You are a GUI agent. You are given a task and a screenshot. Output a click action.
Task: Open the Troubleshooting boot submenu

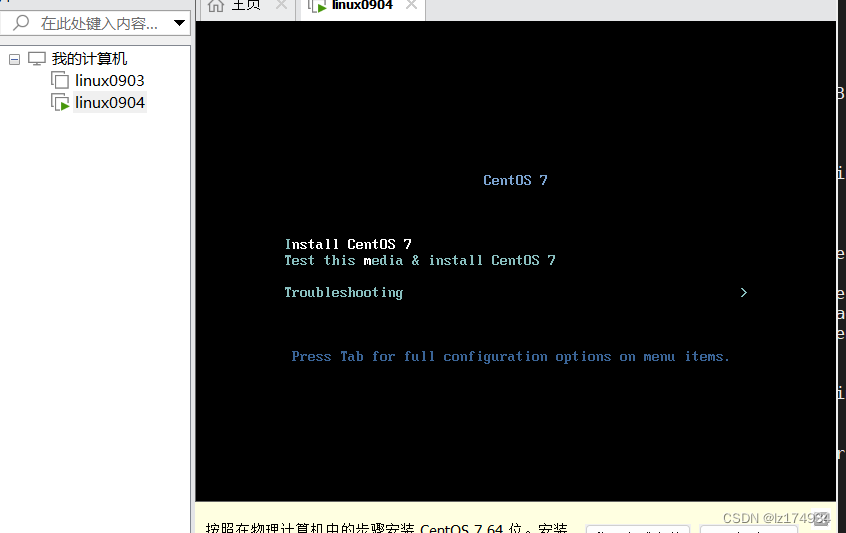tap(344, 292)
